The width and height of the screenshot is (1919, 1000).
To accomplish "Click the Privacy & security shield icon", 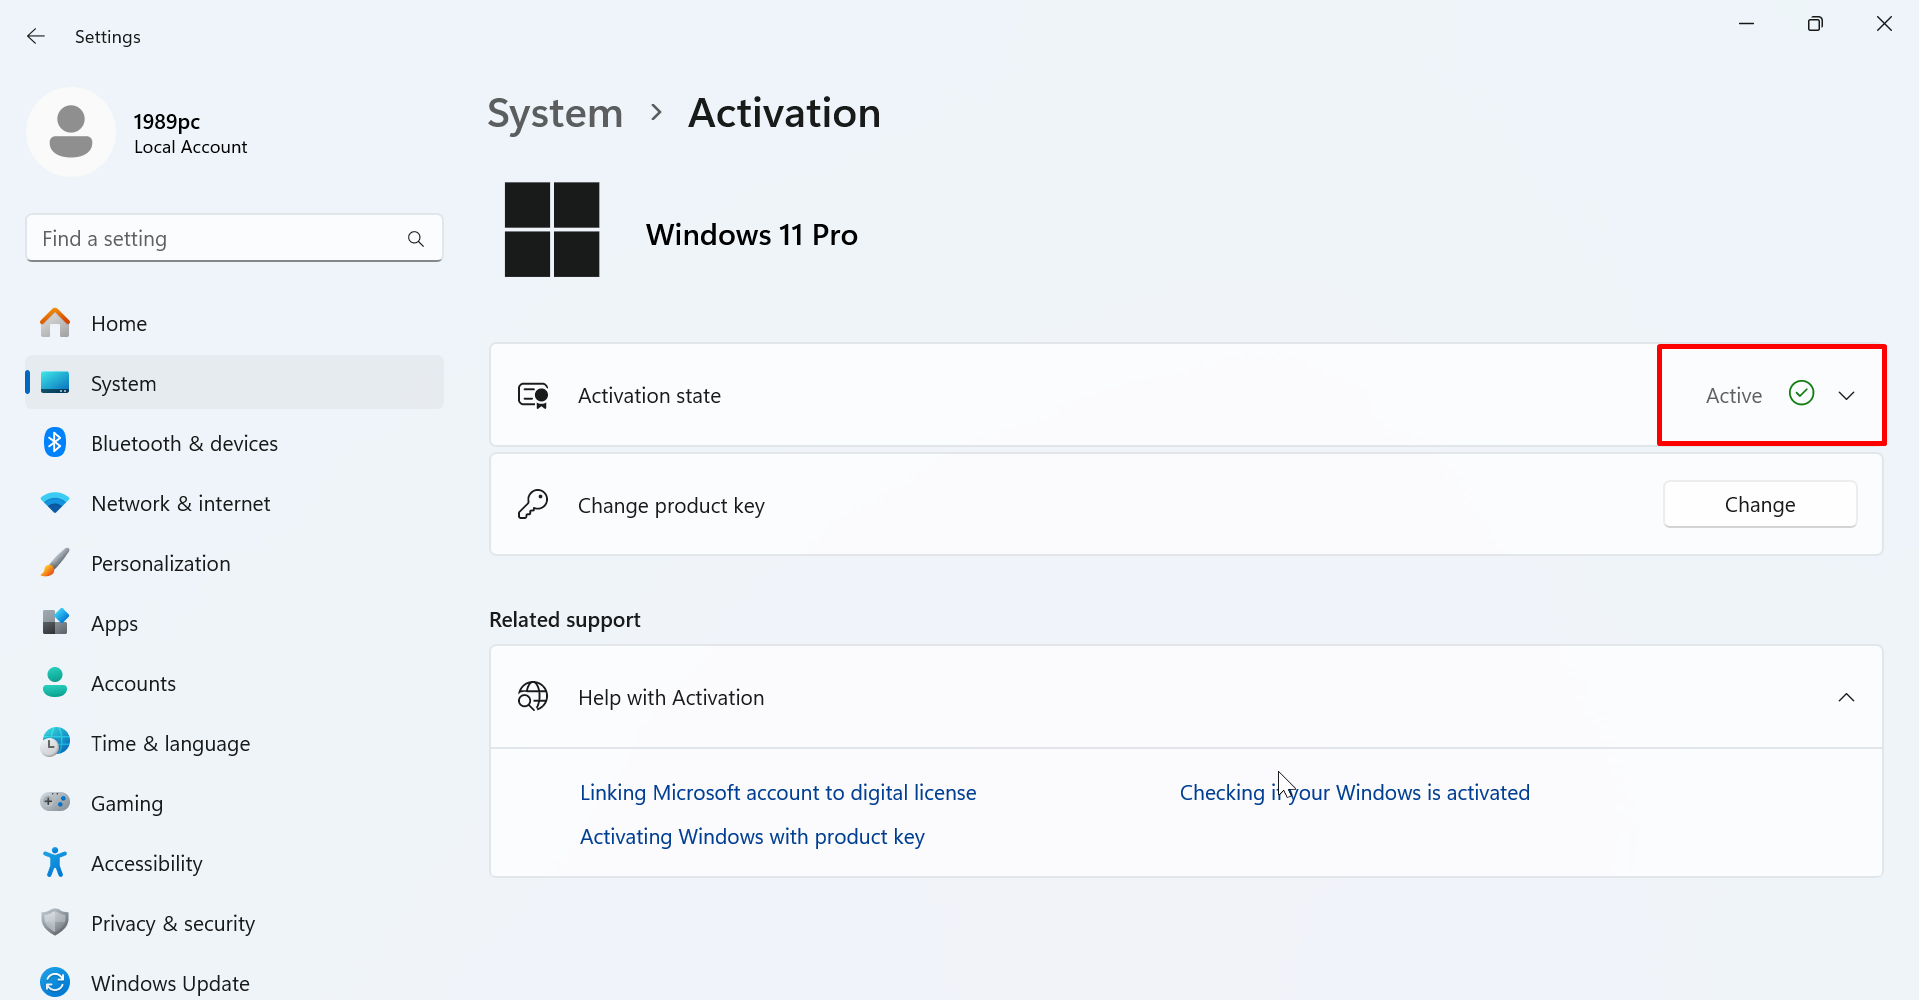I will click(x=55, y=922).
